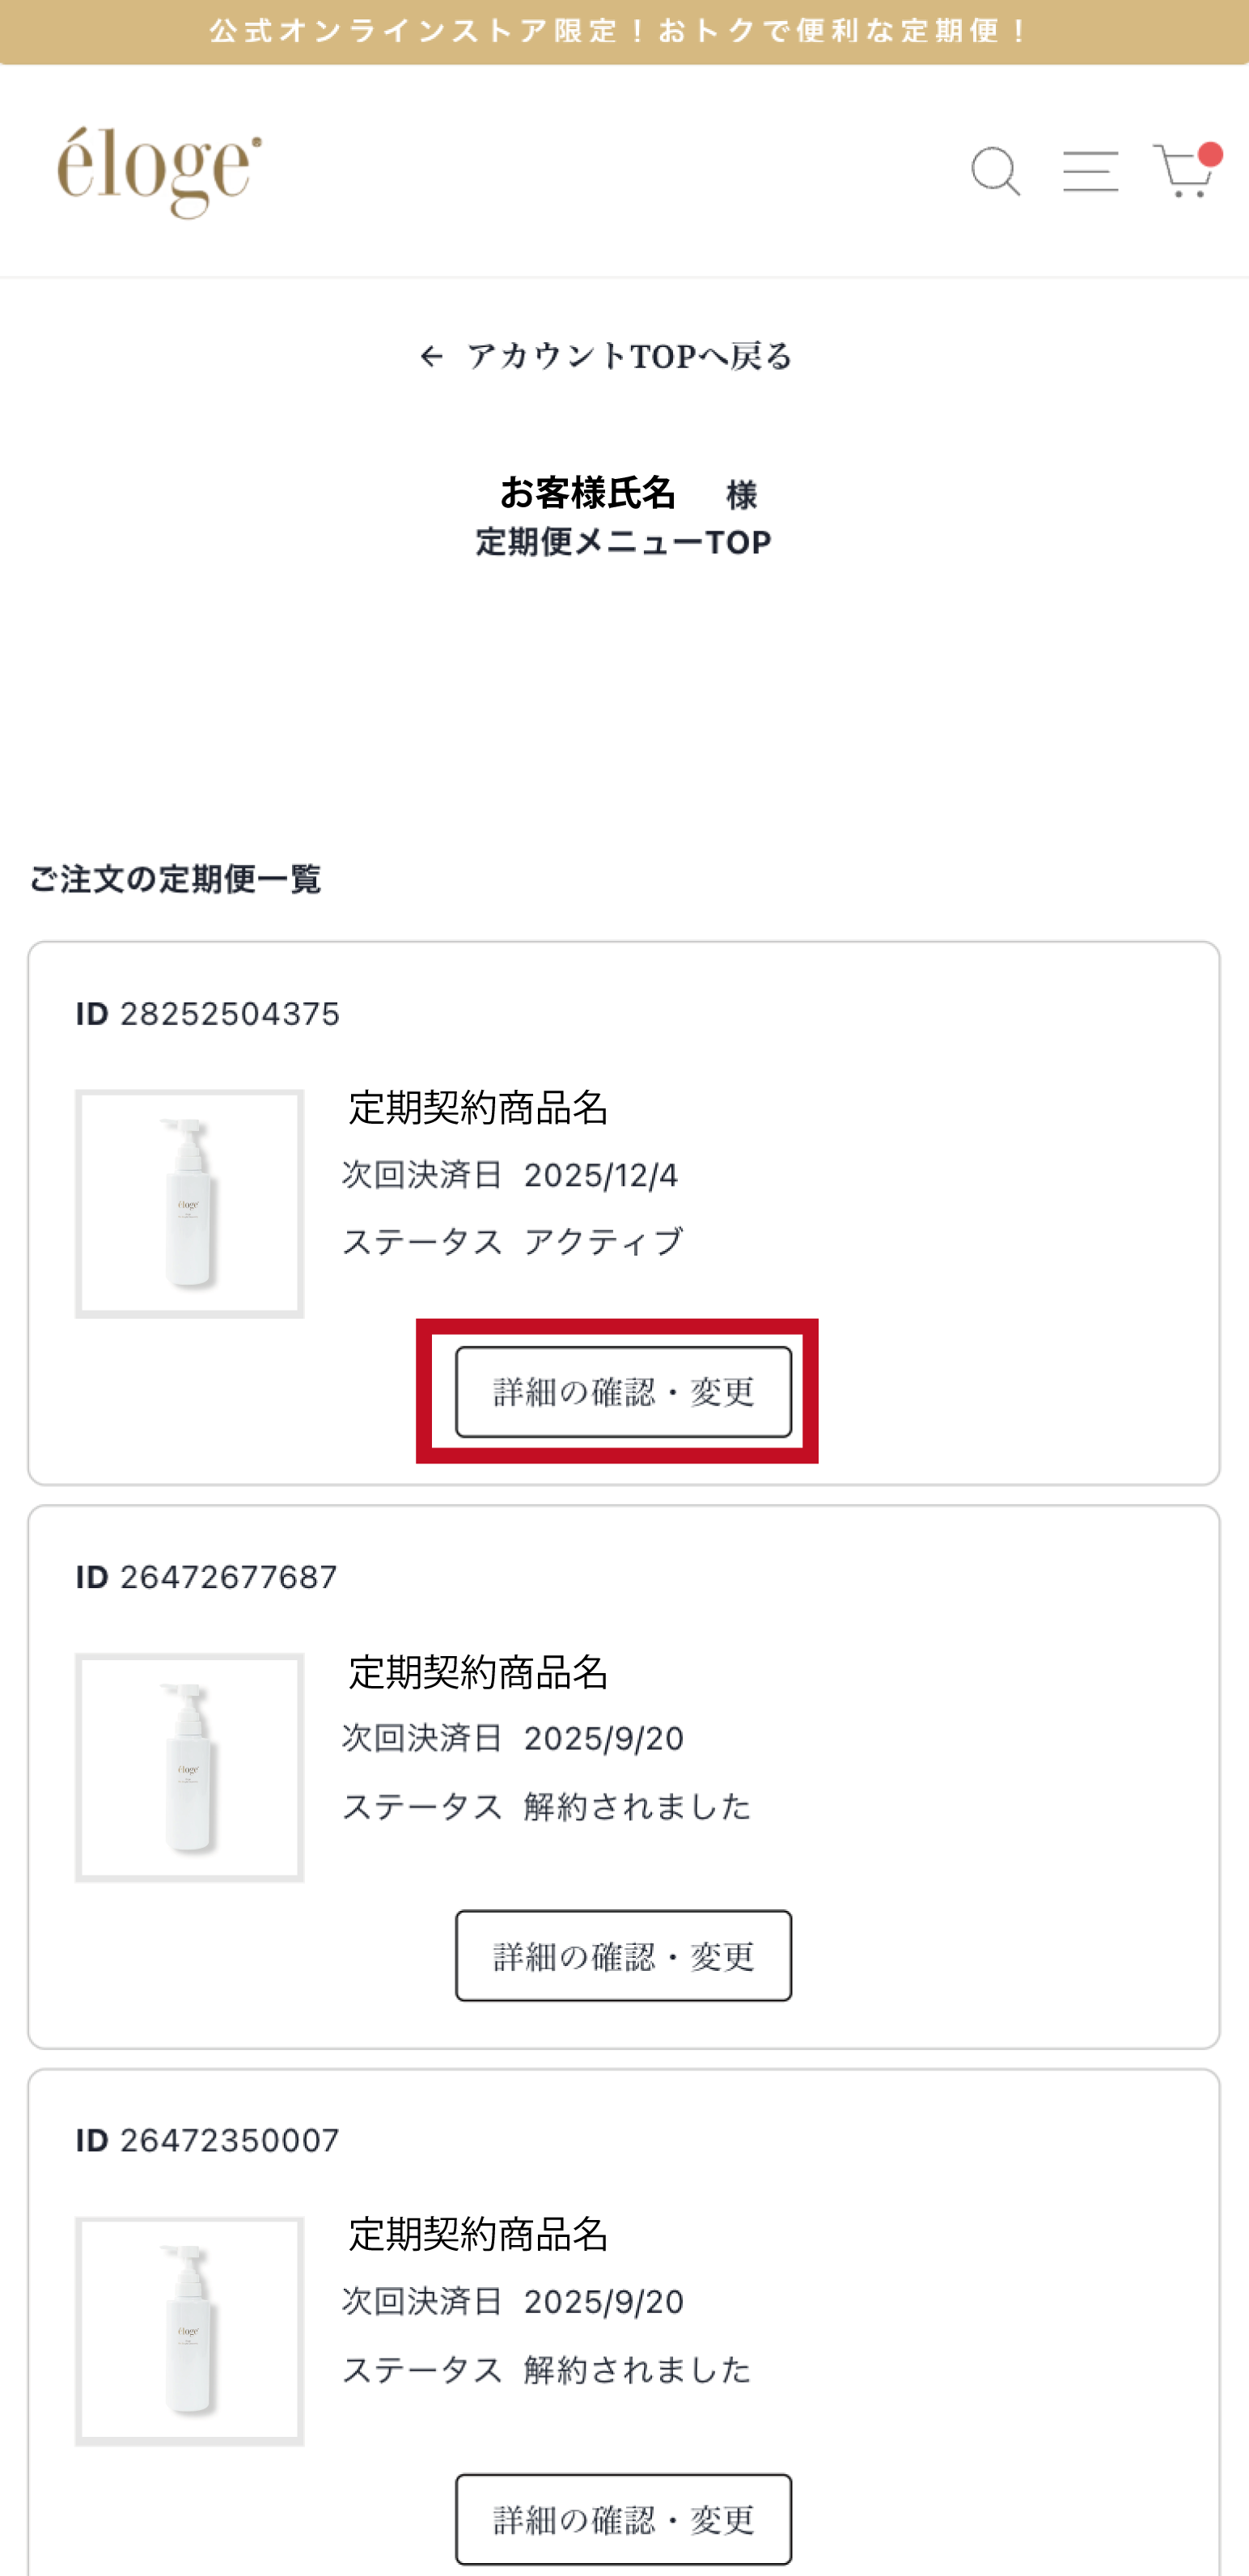Screen dimensions: 1249x2576
Task: Open 詳細の確認・変更 for ID 26472677687
Action: (x=623, y=1955)
